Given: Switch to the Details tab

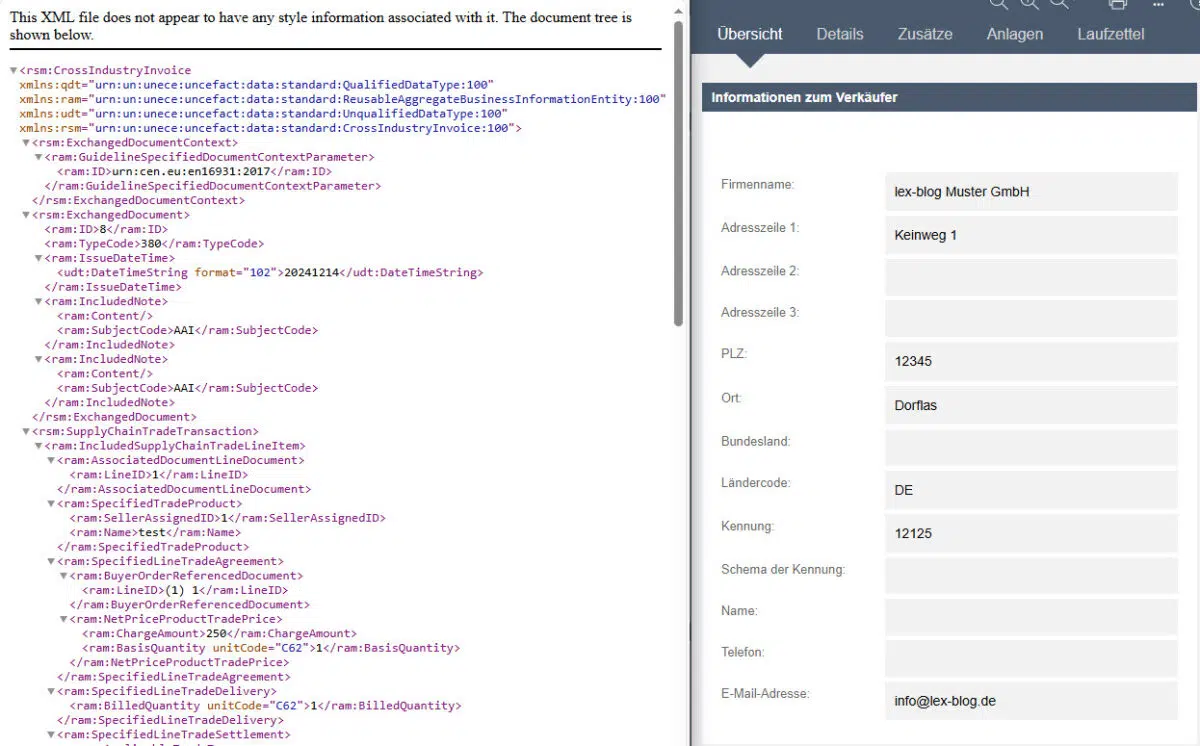Looking at the screenshot, I should (839, 34).
